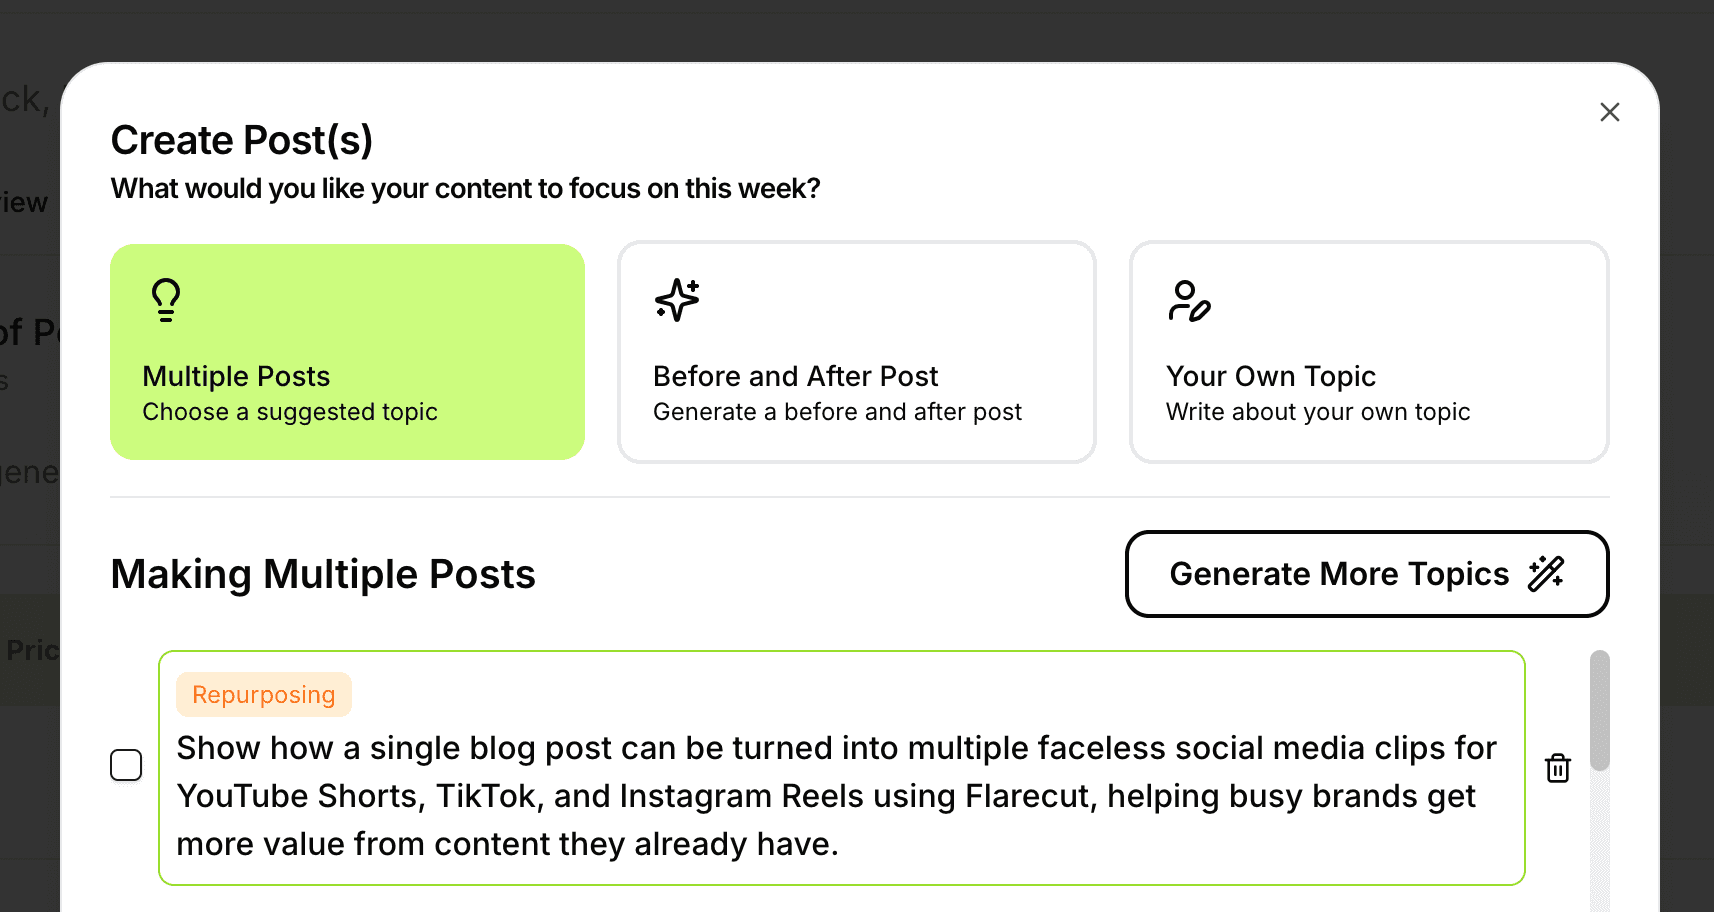Select the Multiple Posts option card
1714x912 pixels.
point(347,352)
